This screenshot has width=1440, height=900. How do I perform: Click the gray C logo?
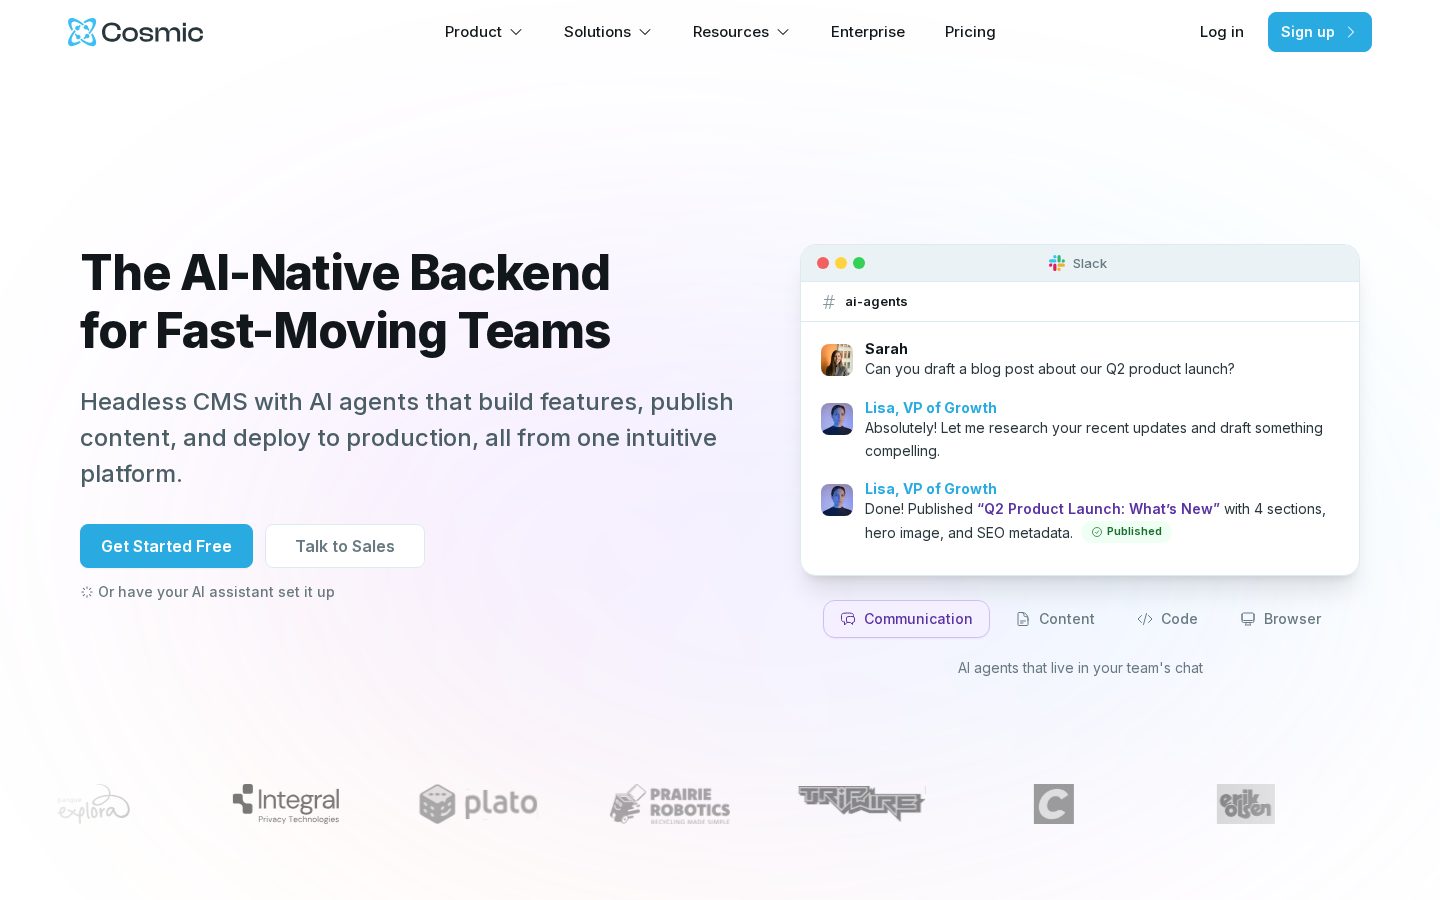point(1054,804)
